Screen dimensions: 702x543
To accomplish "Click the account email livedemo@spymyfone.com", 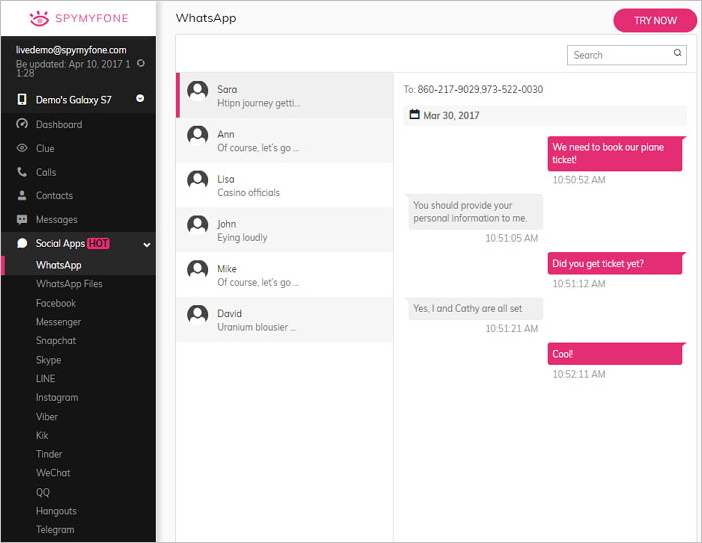I will [x=71, y=50].
